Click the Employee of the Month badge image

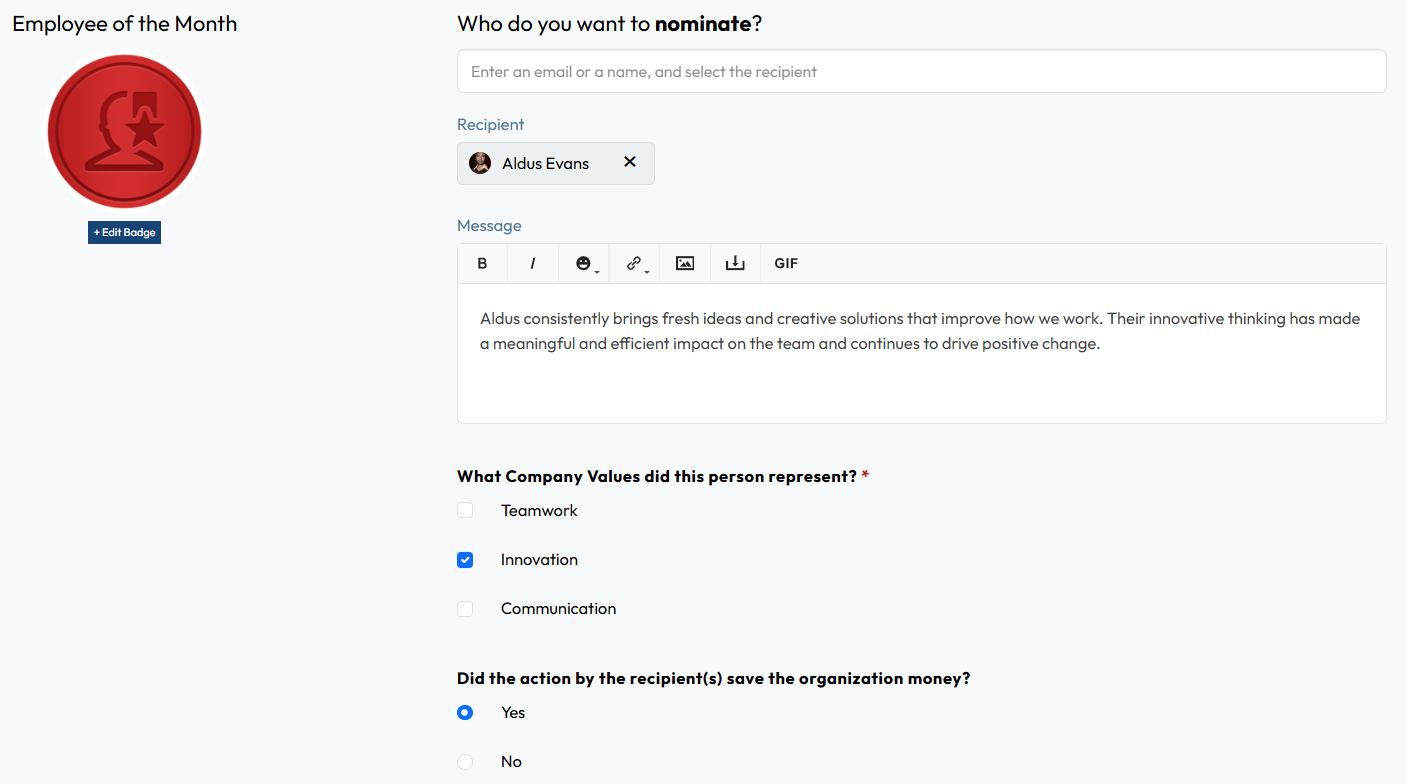pos(124,131)
